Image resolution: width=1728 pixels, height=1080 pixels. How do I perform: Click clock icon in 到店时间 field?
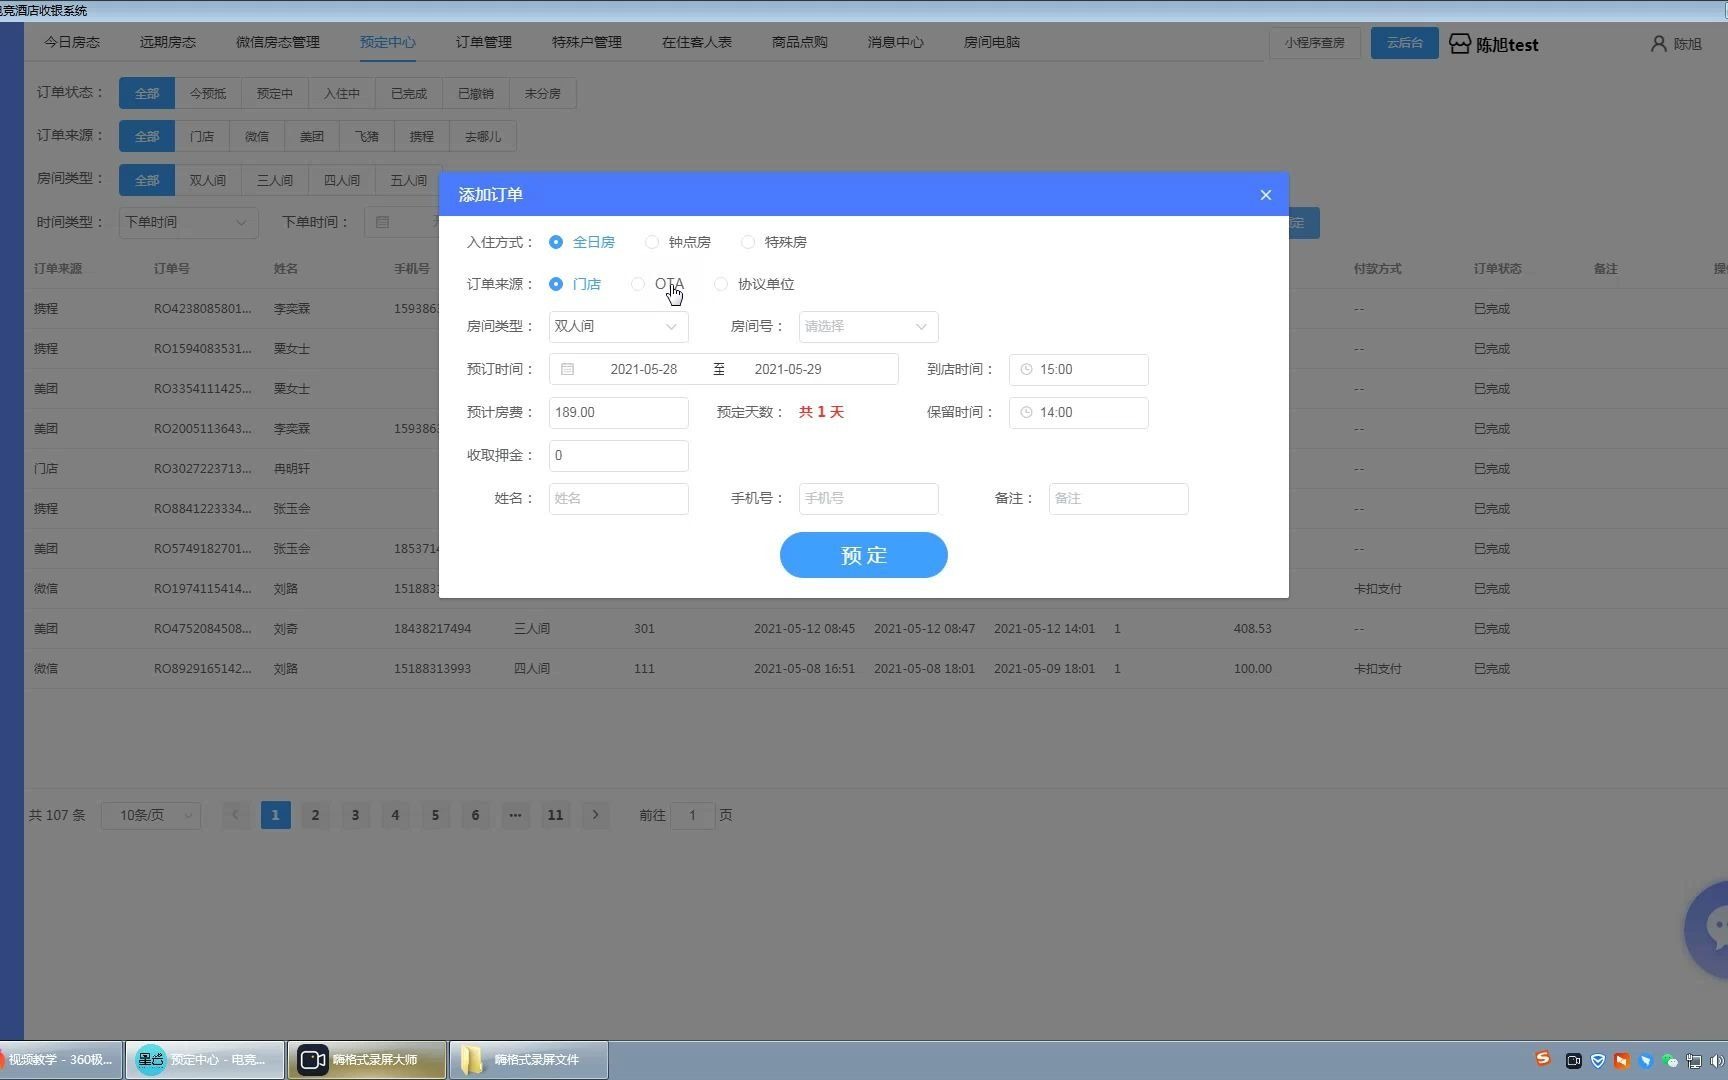(x=1026, y=369)
